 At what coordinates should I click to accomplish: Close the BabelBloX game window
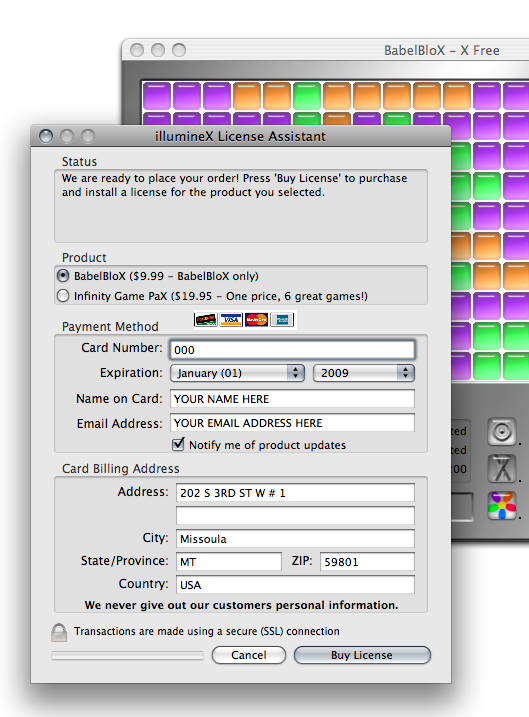pos(137,50)
